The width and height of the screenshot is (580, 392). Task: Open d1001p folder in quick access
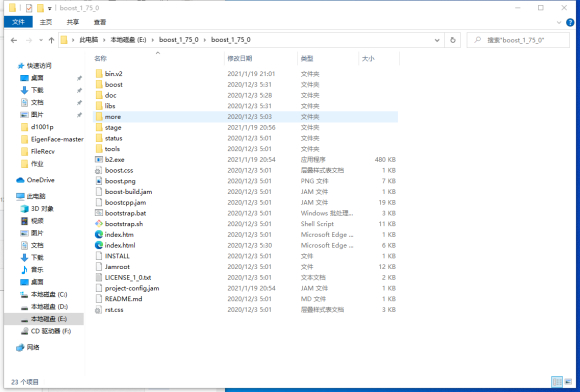click(37, 127)
